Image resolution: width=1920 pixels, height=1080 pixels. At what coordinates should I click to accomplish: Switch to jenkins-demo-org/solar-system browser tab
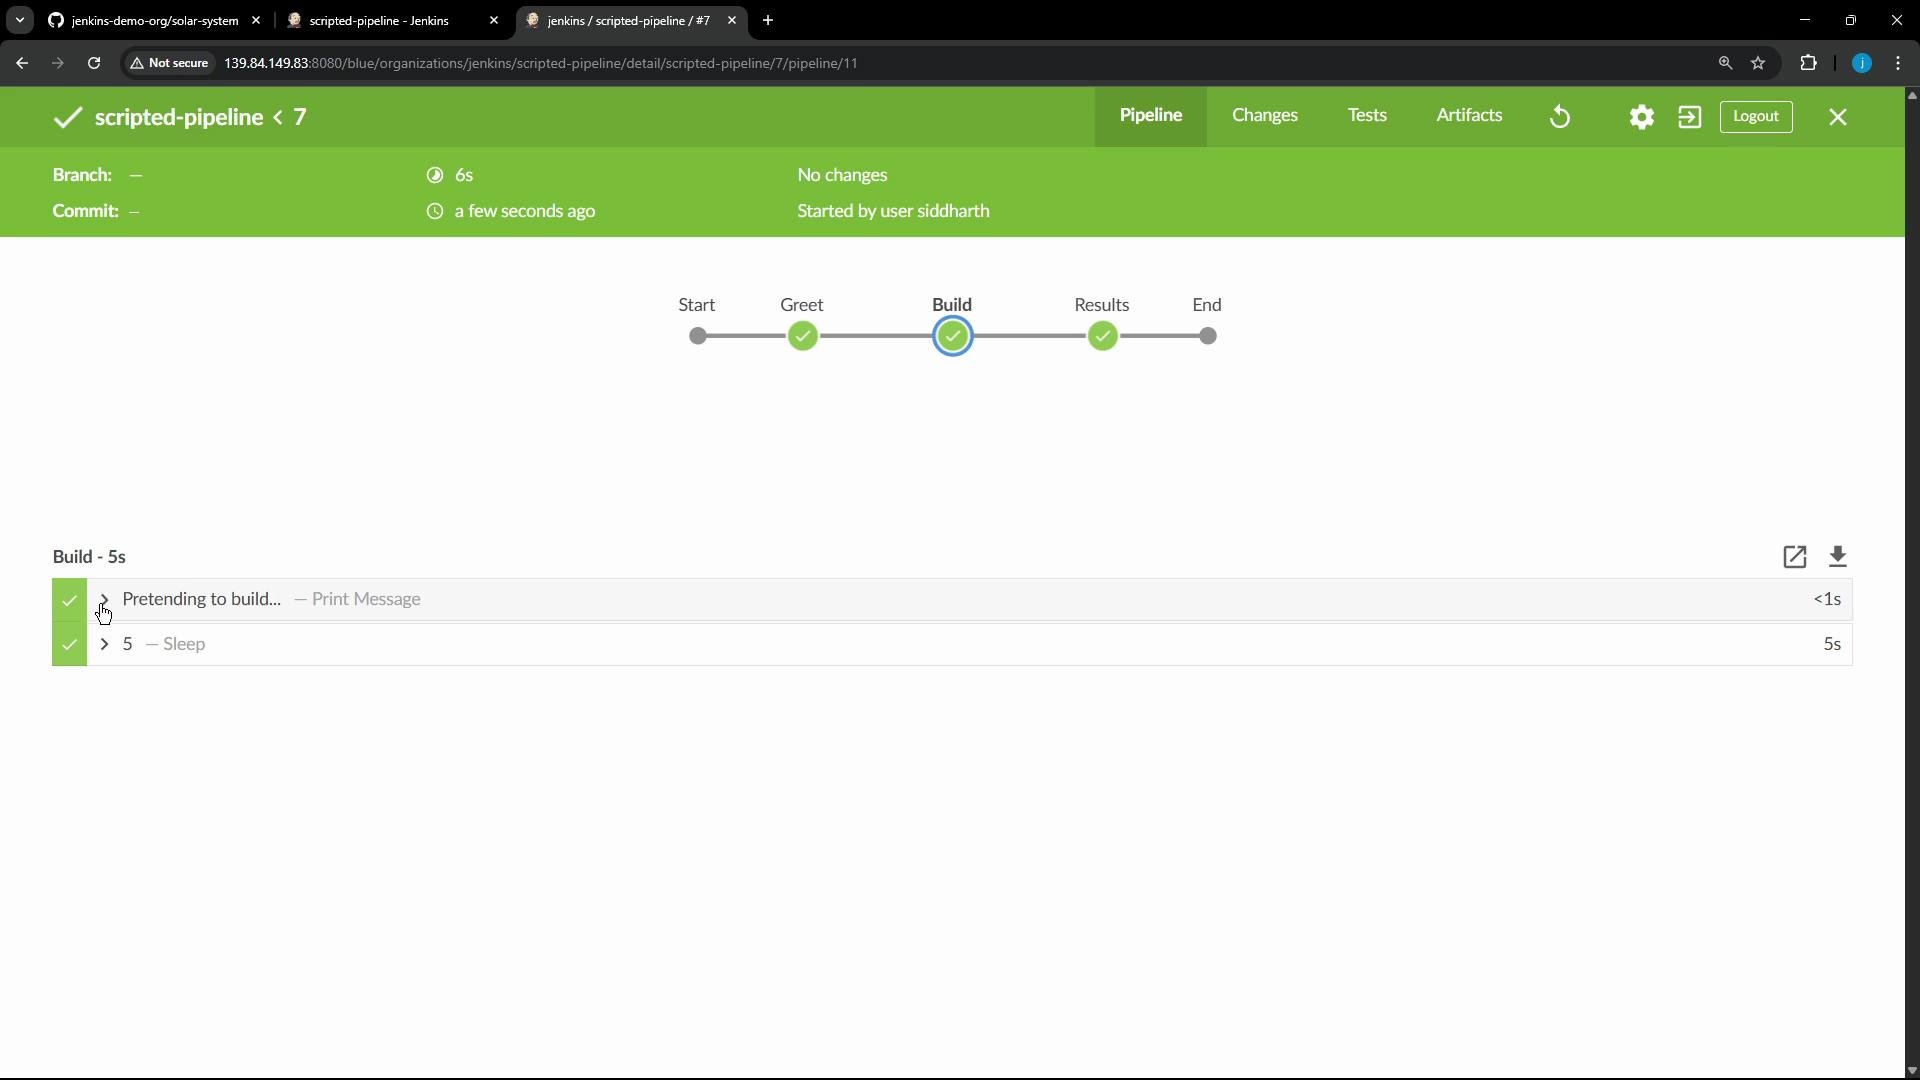[x=155, y=20]
